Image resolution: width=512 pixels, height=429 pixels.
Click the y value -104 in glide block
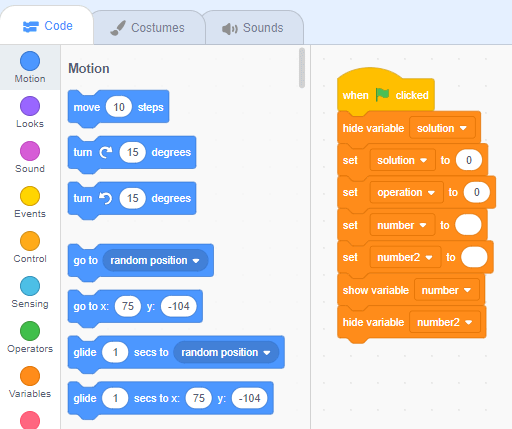click(249, 398)
